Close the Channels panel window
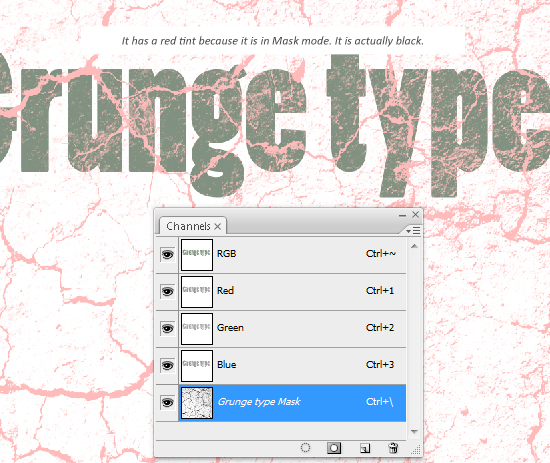This screenshot has height=463, width=550. (415, 214)
